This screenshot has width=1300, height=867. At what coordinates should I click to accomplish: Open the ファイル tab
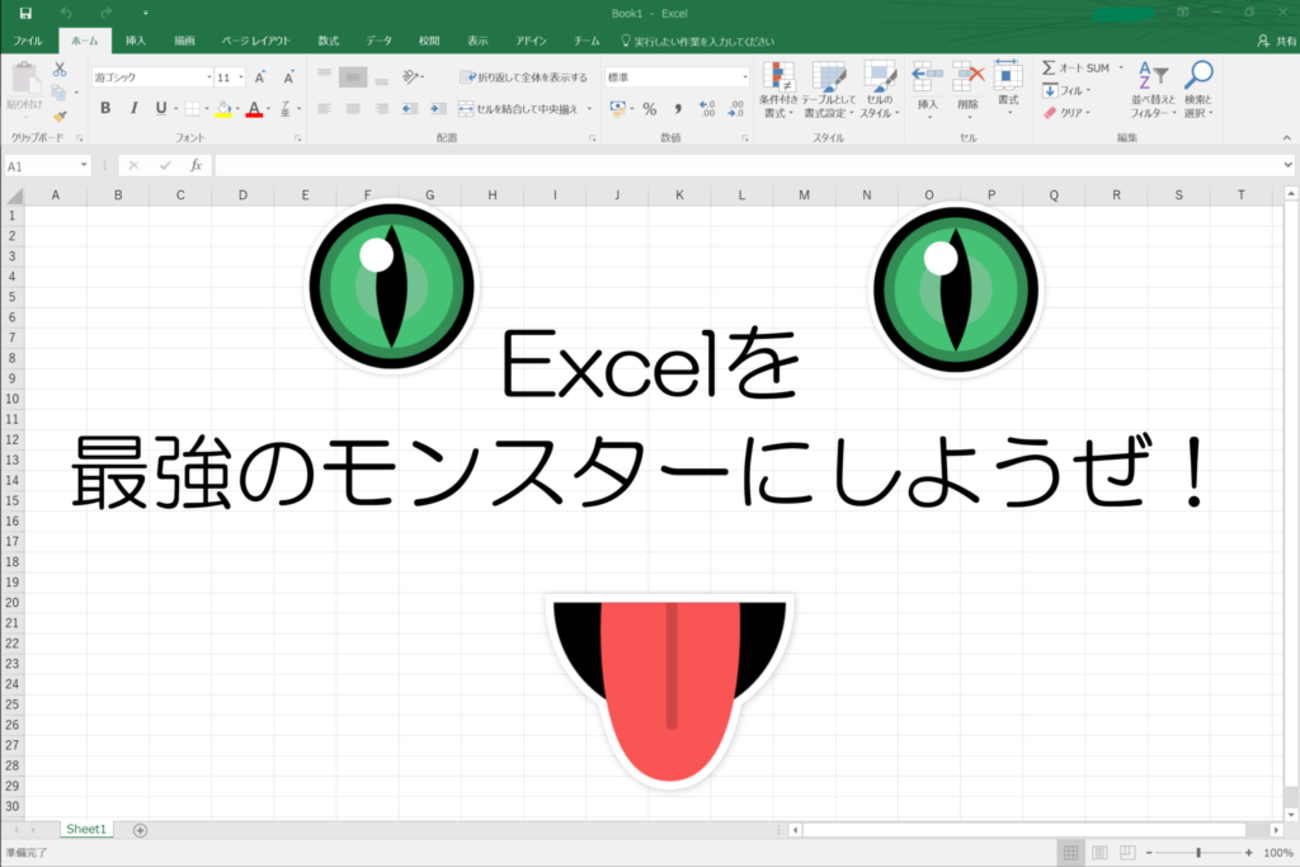(x=27, y=41)
